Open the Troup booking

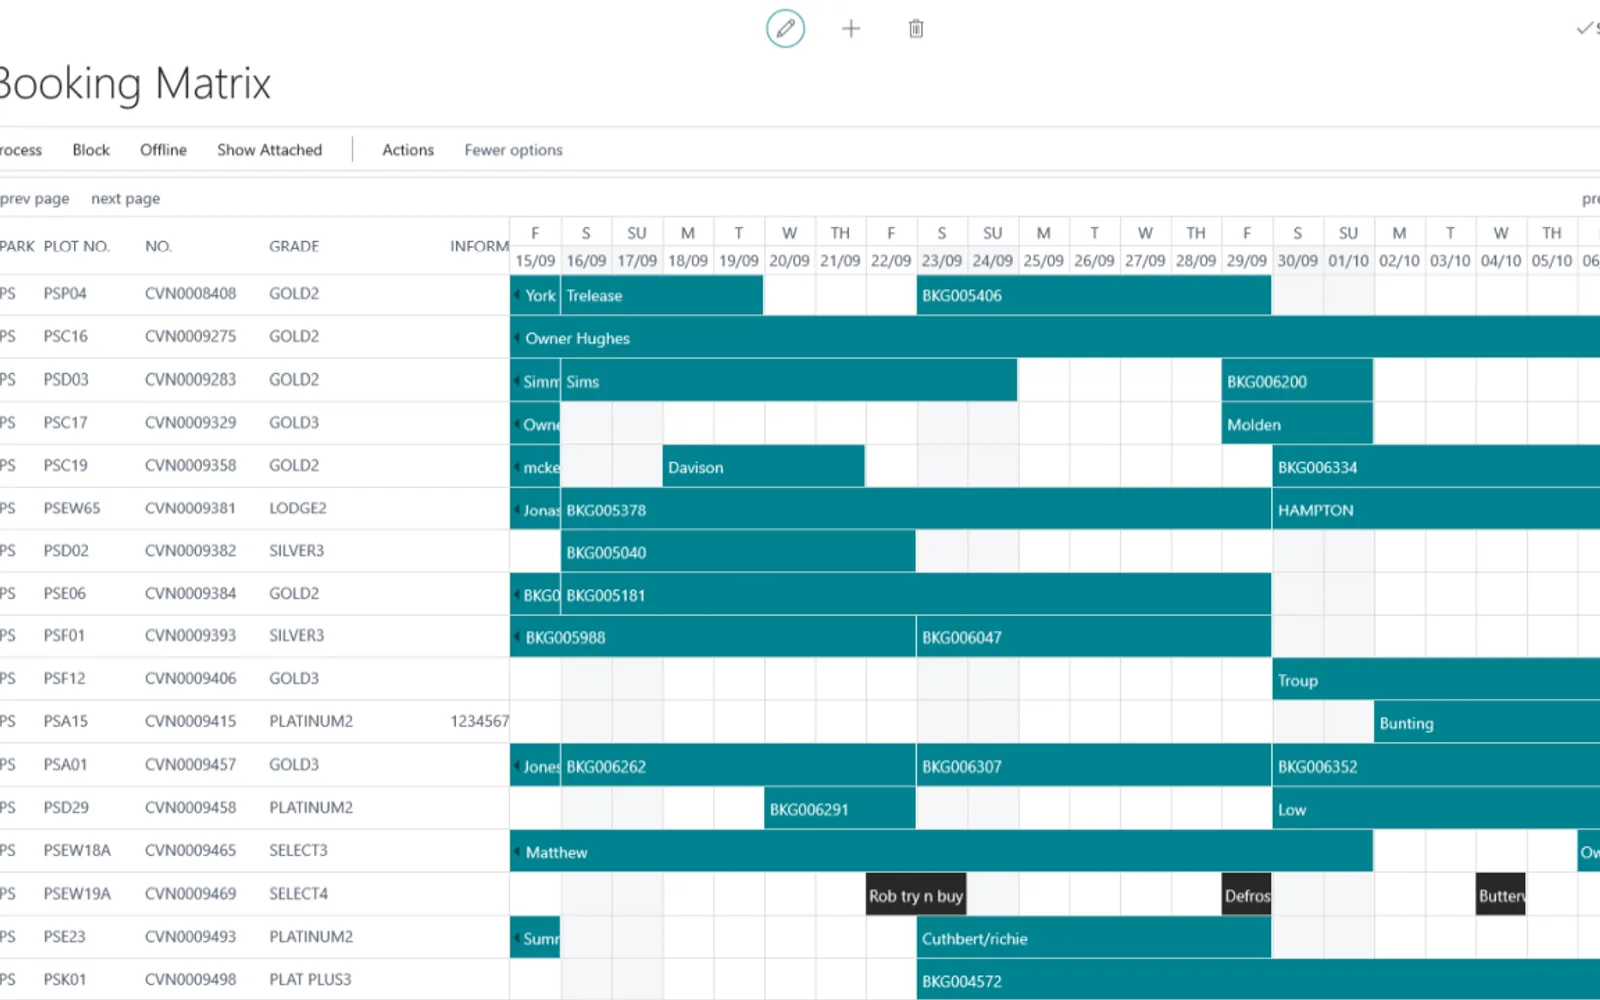tap(1436, 680)
